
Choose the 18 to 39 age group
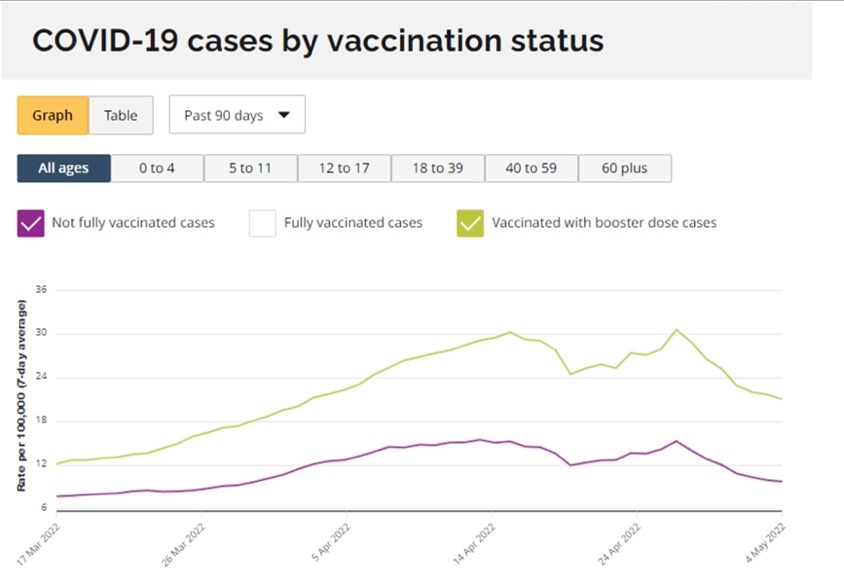tap(438, 168)
